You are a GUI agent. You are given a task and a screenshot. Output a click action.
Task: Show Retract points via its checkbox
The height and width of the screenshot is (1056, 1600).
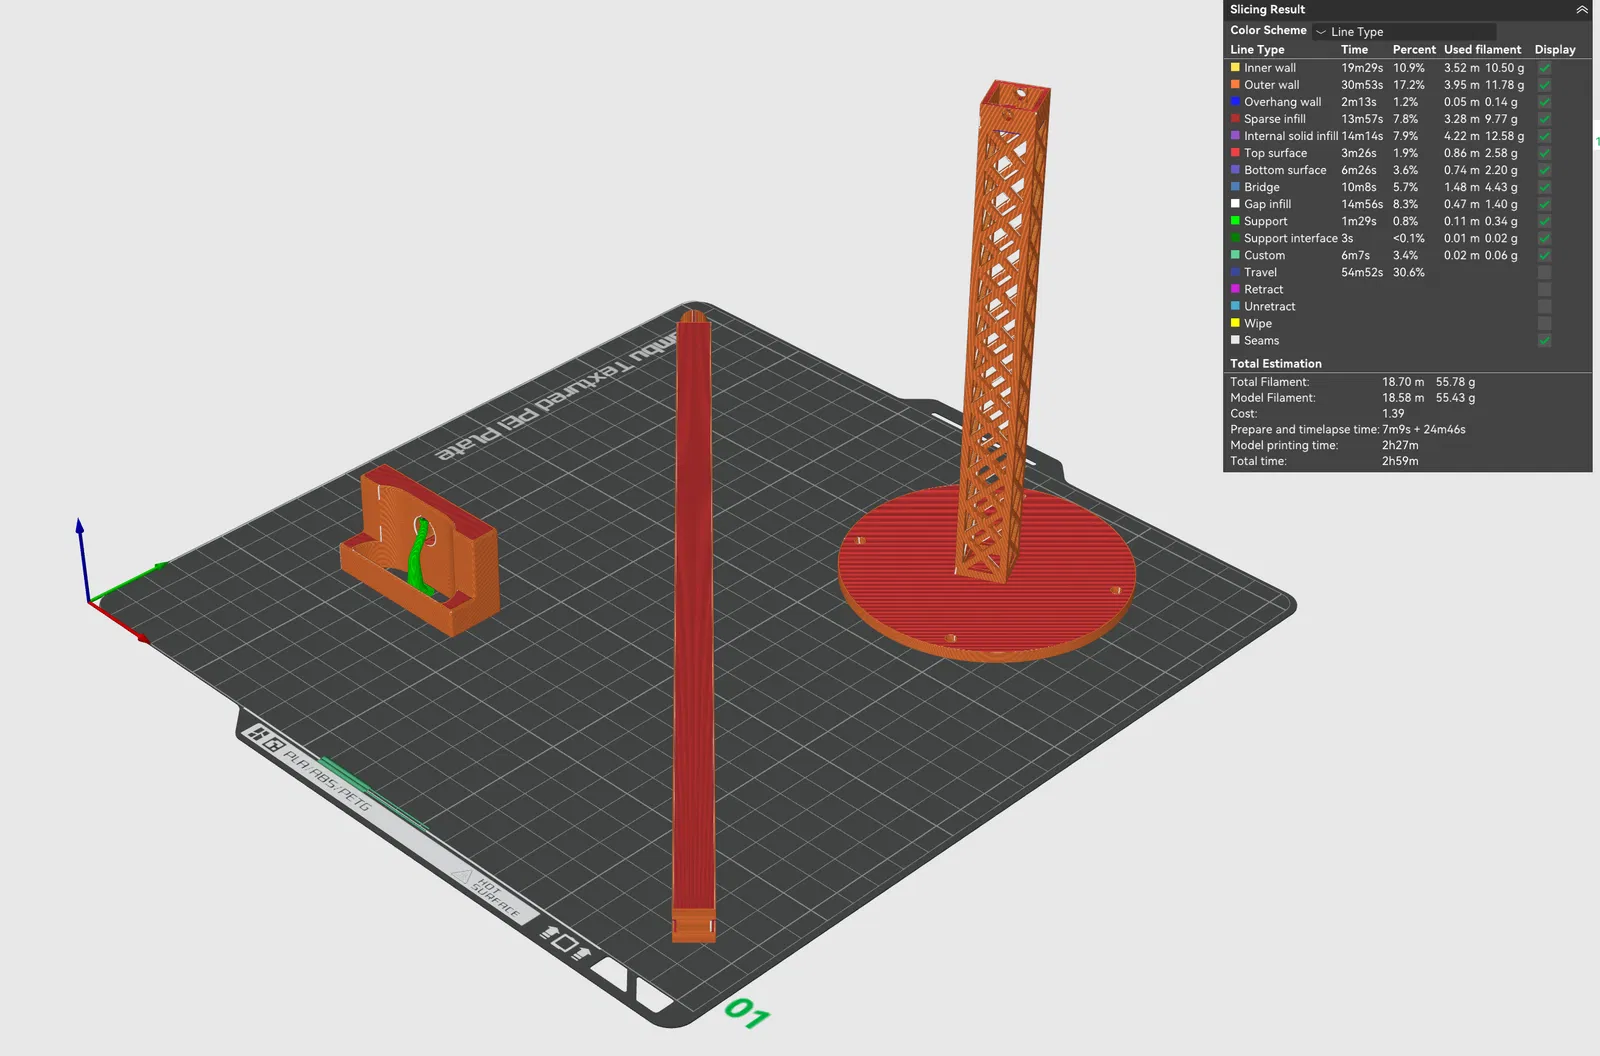(x=1545, y=289)
